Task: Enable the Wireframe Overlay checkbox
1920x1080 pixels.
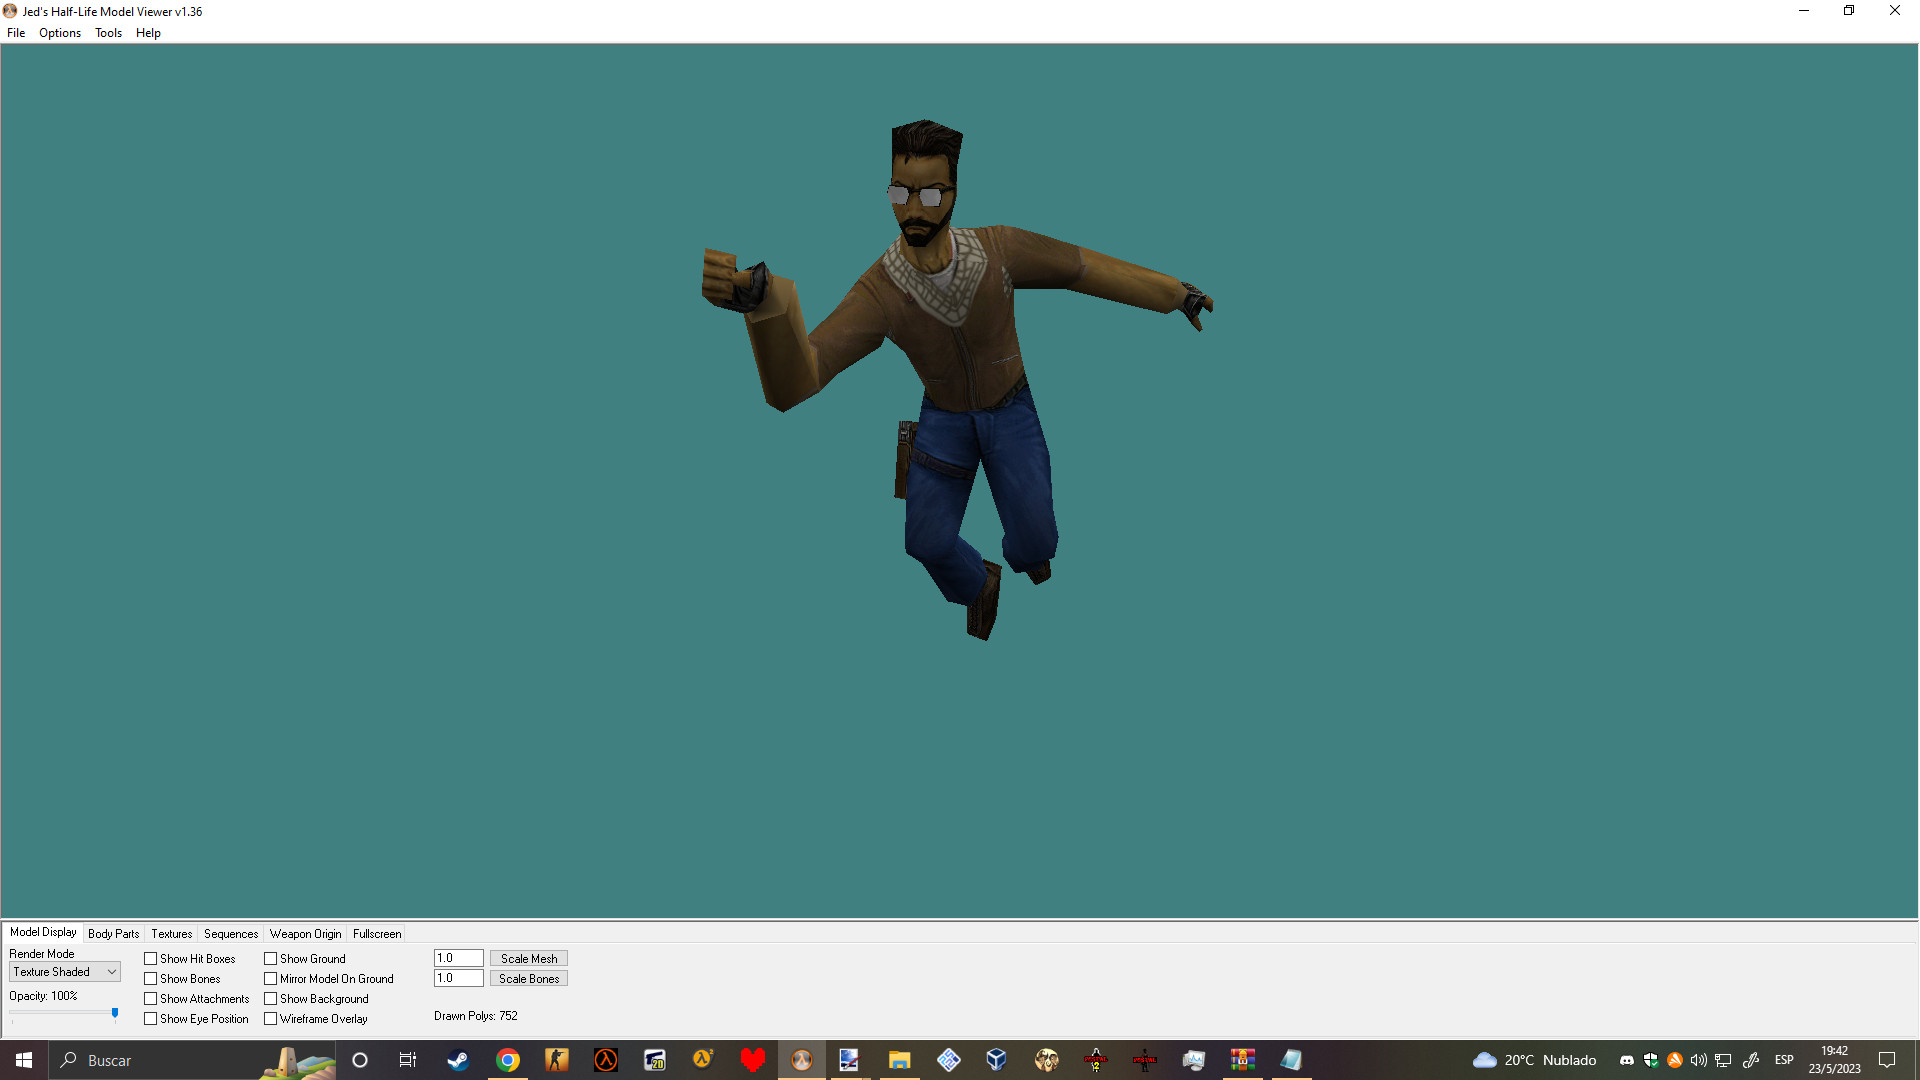Action: pyautogui.click(x=271, y=1019)
